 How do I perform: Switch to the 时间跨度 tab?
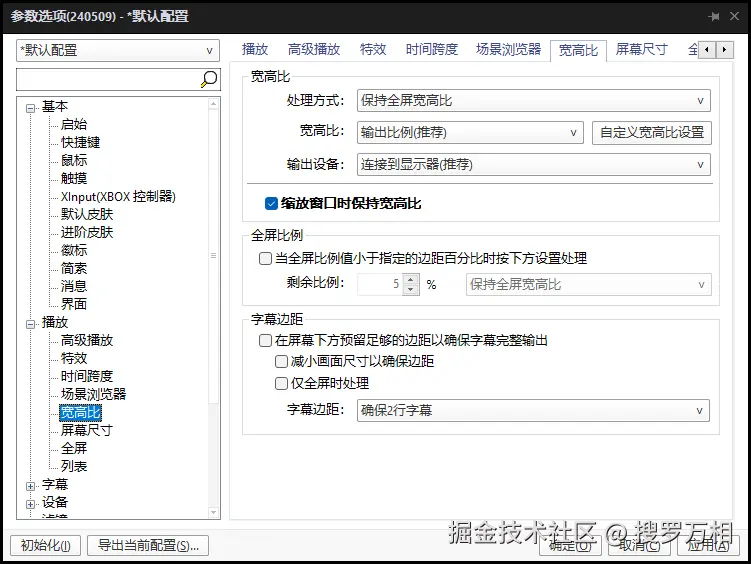(432, 49)
